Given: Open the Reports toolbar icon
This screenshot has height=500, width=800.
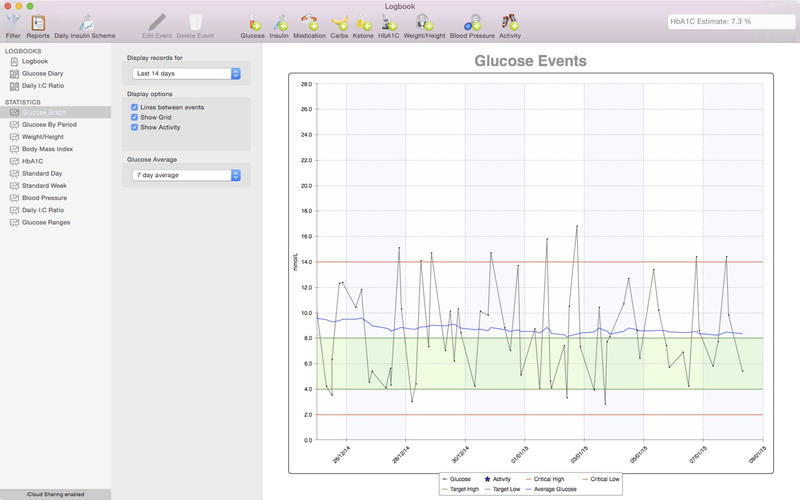Looking at the screenshot, I should point(38,24).
